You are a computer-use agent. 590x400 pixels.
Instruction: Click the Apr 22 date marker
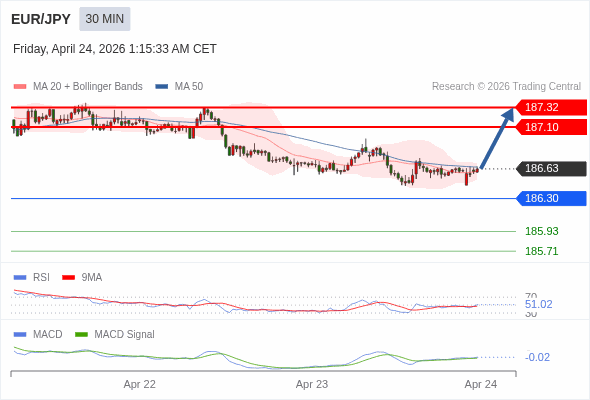click(x=139, y=384)
